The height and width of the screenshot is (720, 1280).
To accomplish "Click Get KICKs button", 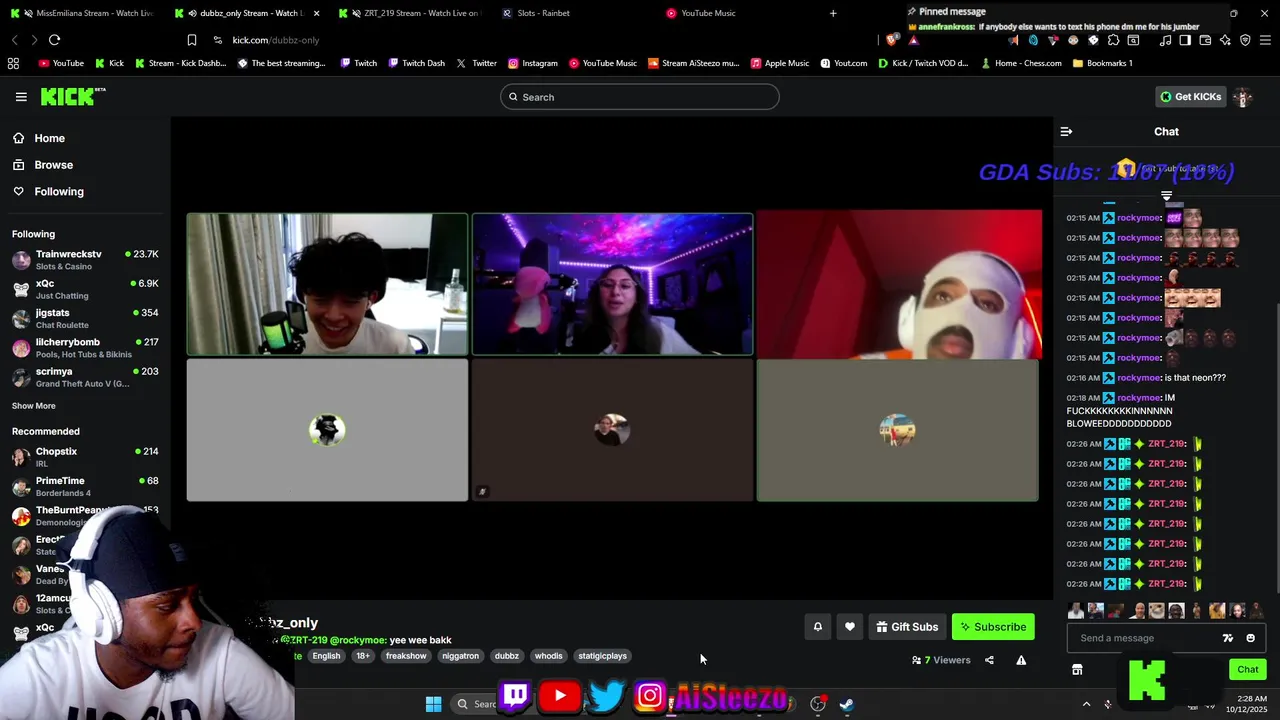I will pyautogui.click(x=1190, y=97).
